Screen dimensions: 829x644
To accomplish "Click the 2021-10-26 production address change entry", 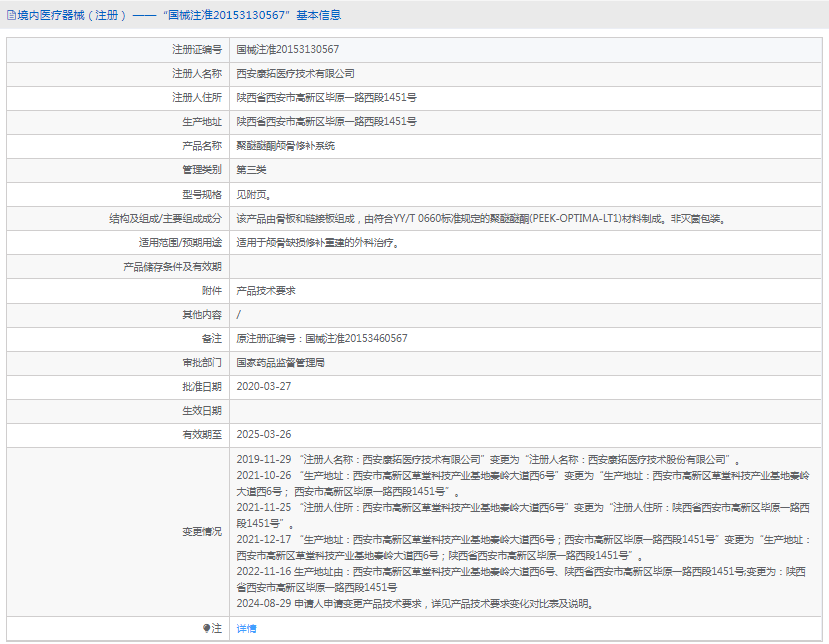I will click(x=523, y=483).
